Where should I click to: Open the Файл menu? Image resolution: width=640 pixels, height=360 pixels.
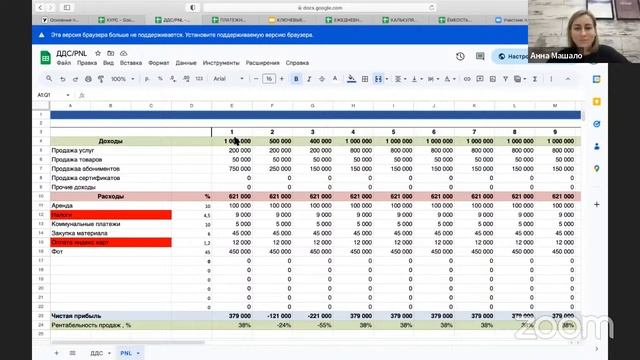pyautogui.click(x=64, y=63)
